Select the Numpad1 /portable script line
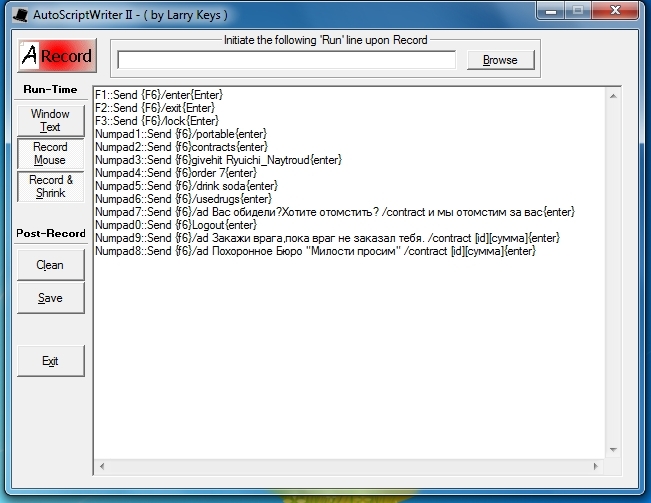This screenshot has height=503, width=651. (181, 133)
